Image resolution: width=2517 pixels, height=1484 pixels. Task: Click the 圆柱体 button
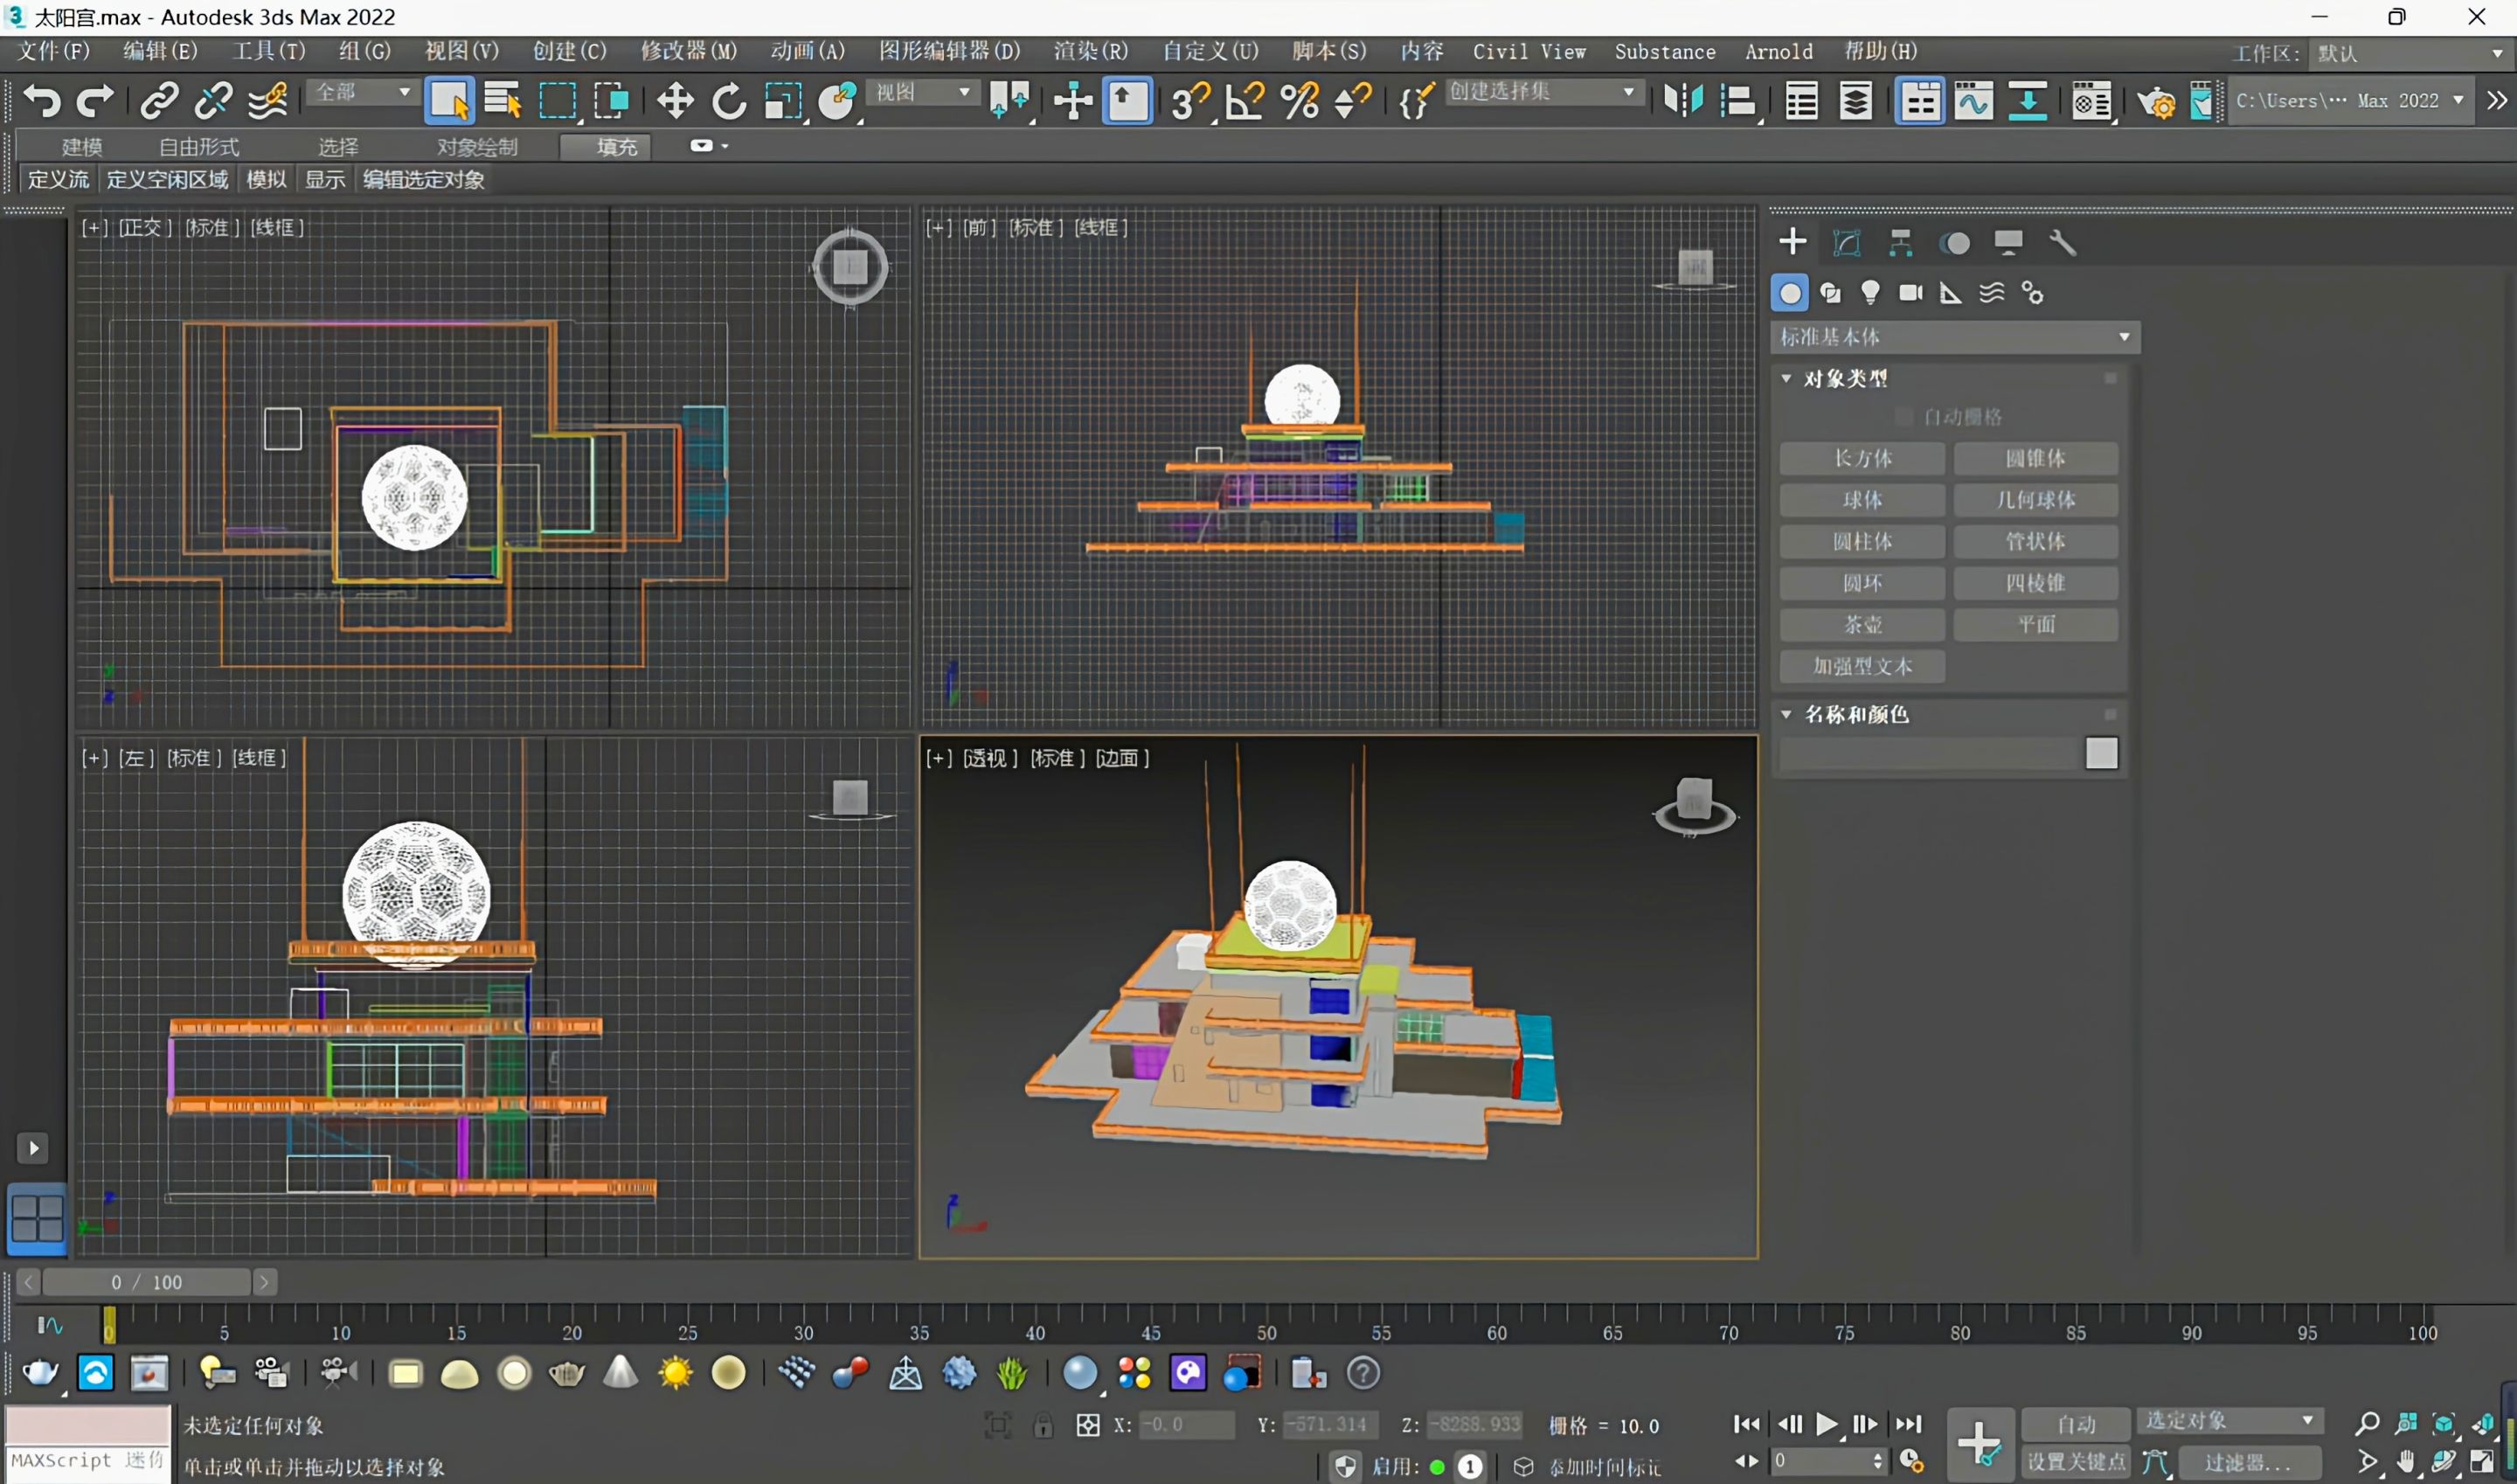[x=1862, y=541]
